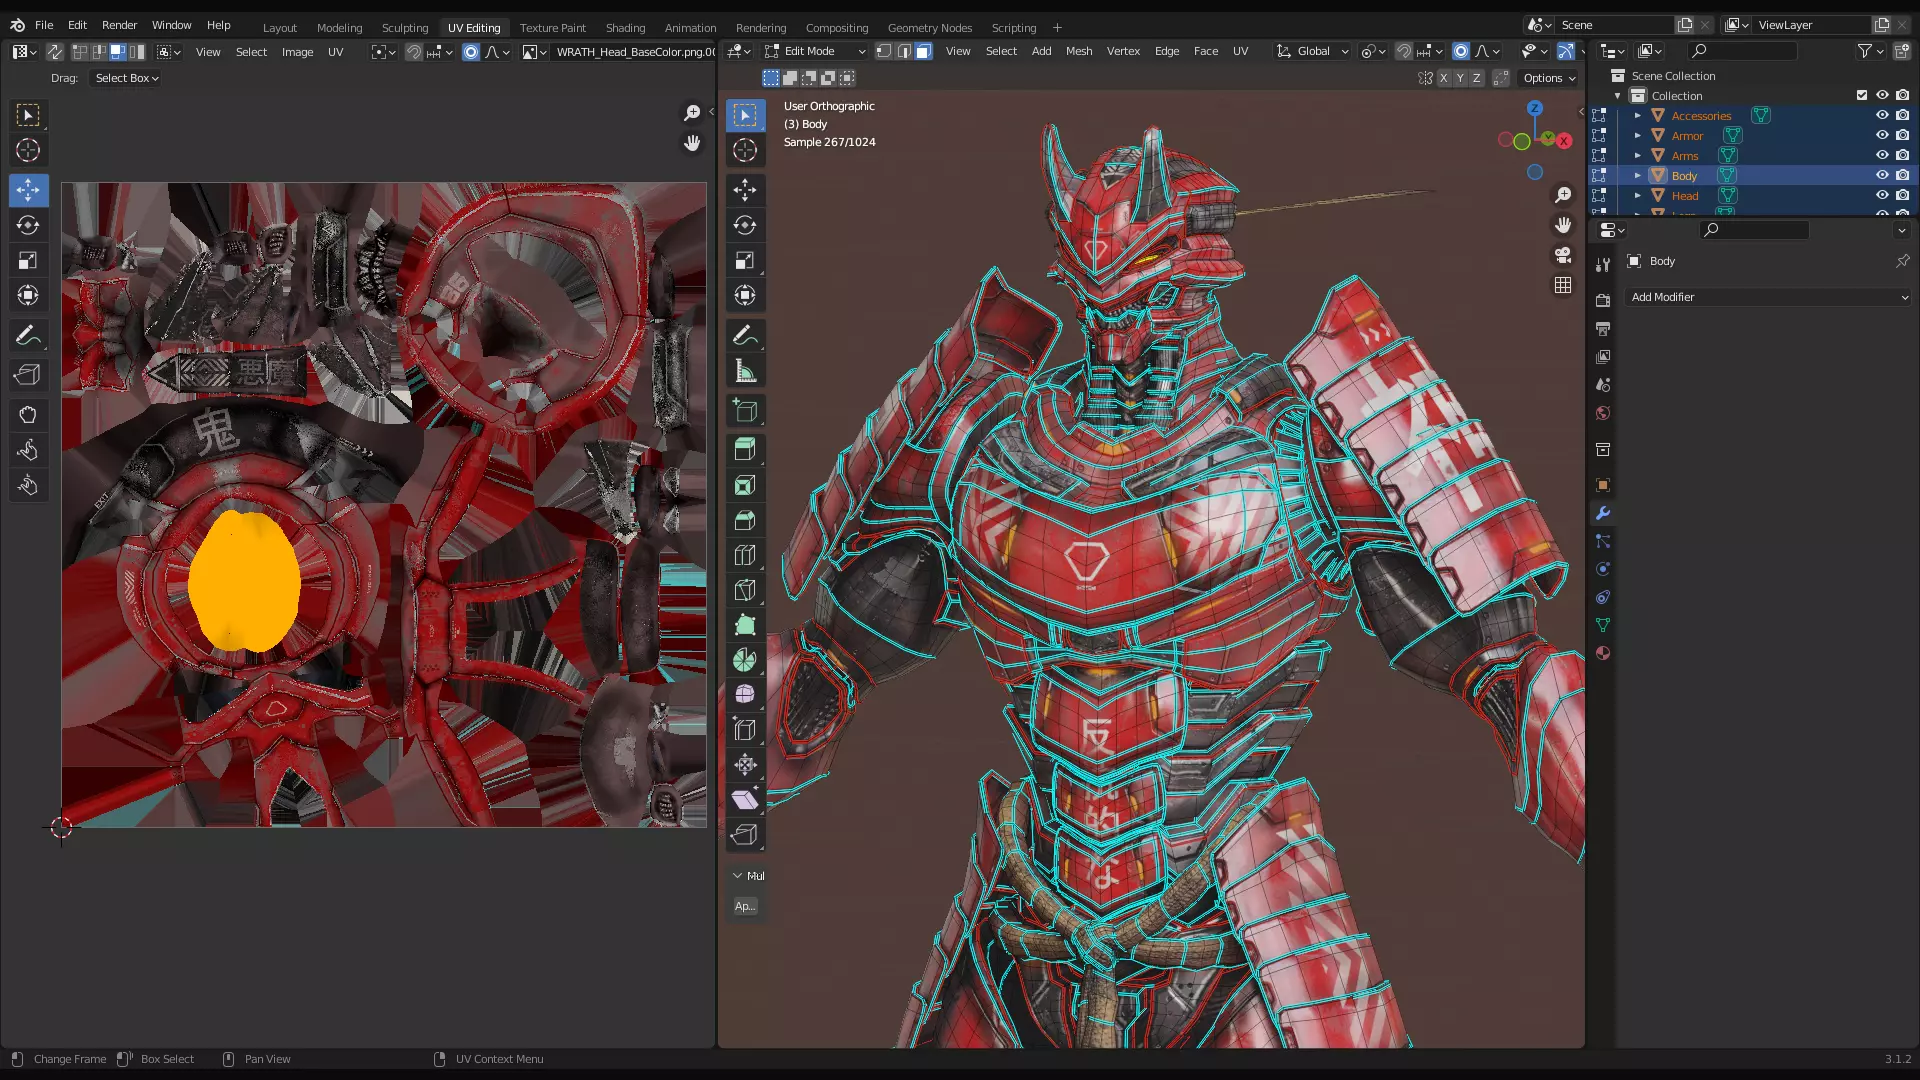
Task: Select the Spin tool
Action: pyautogui.click(x=745, y=660)
